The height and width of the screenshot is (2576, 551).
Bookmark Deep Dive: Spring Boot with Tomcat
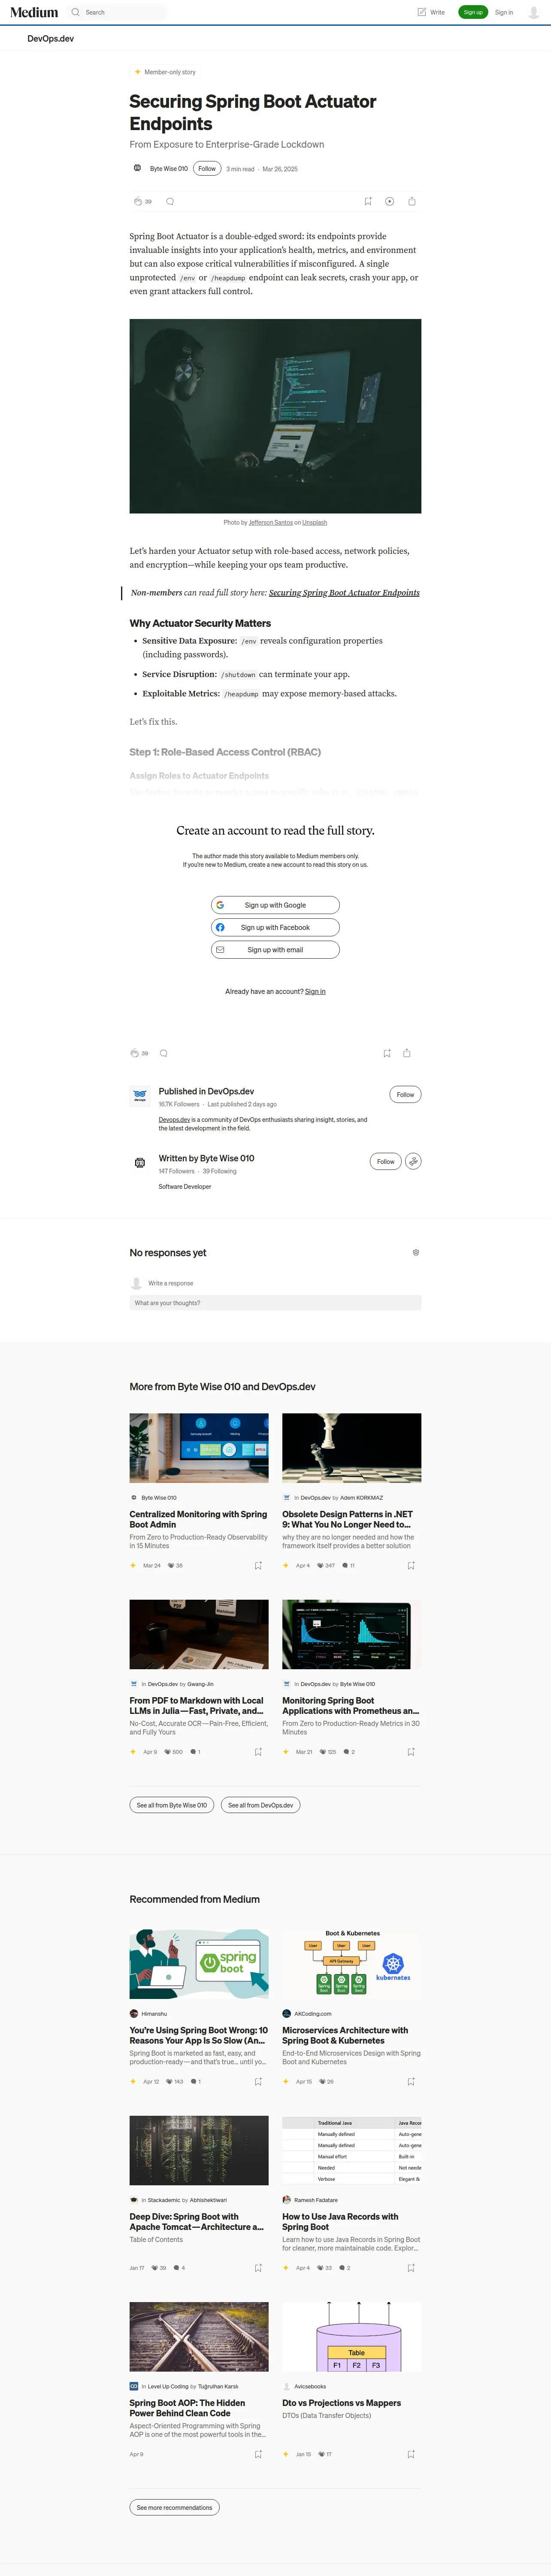point(258,2268)
